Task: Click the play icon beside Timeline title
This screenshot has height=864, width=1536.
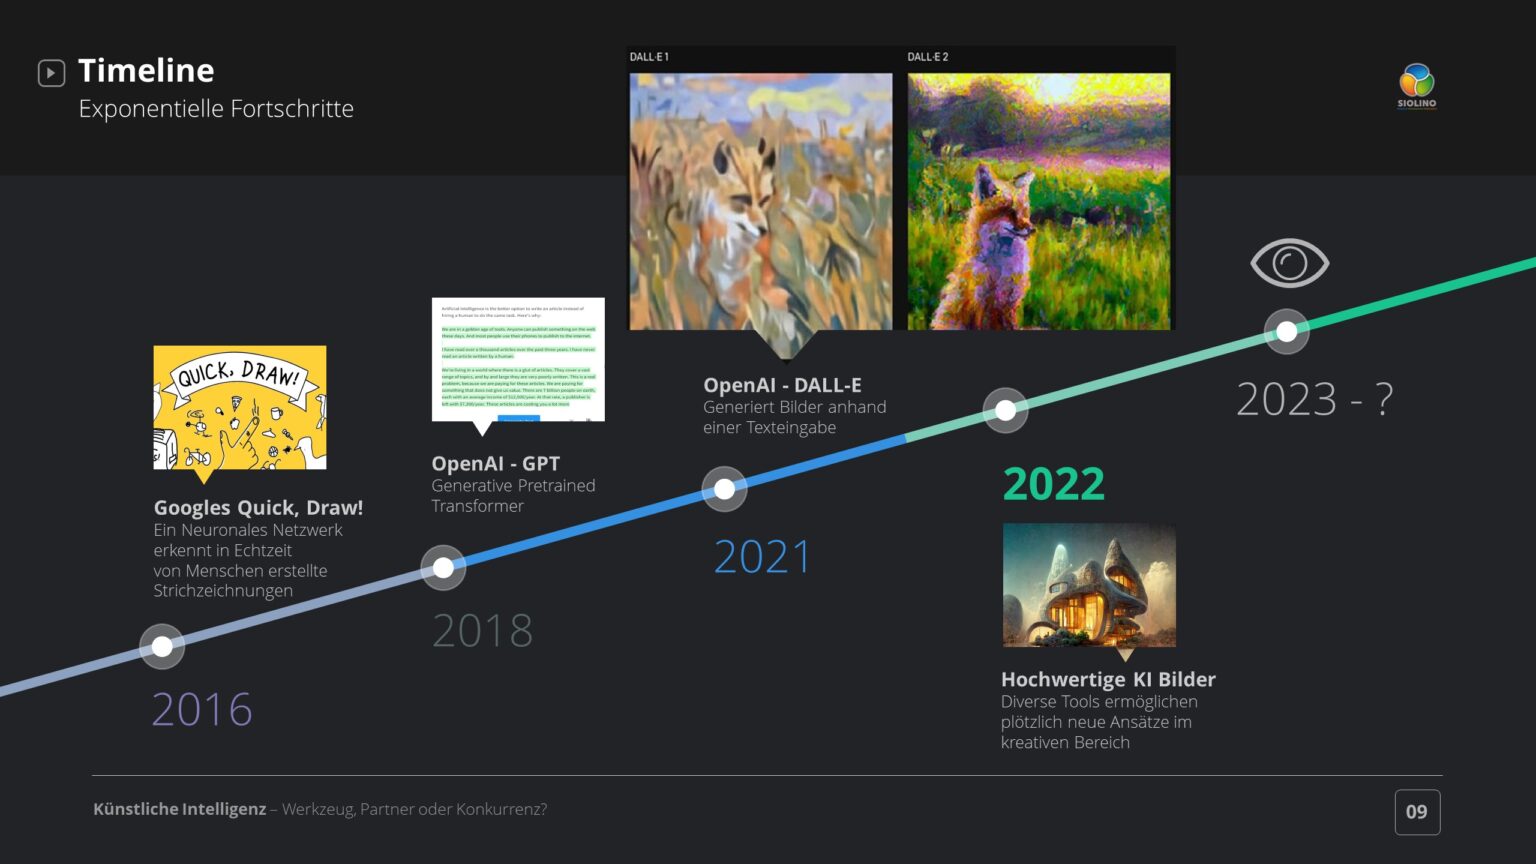Action: 51,73
